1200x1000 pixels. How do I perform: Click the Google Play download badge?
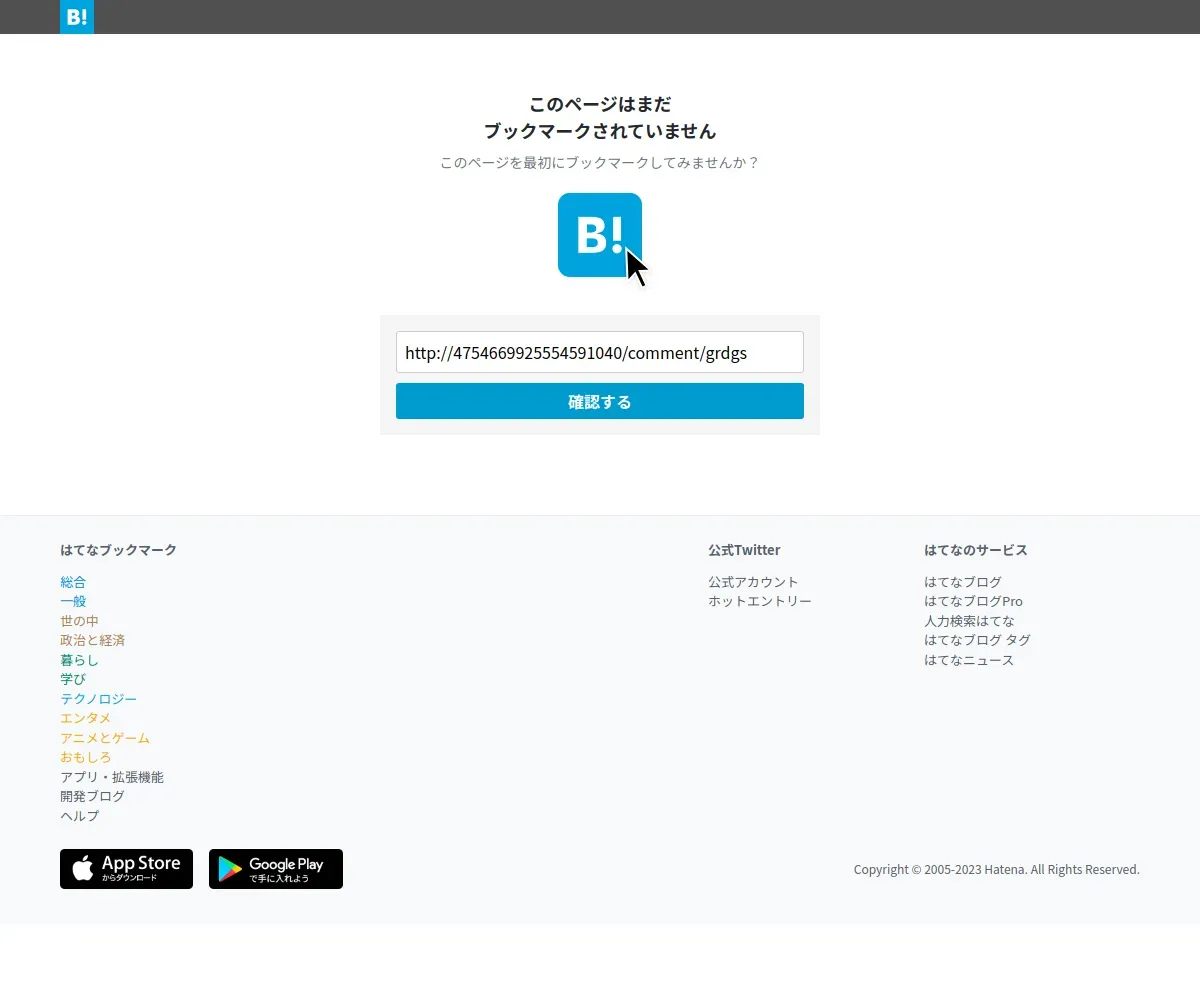click(276, 869)
